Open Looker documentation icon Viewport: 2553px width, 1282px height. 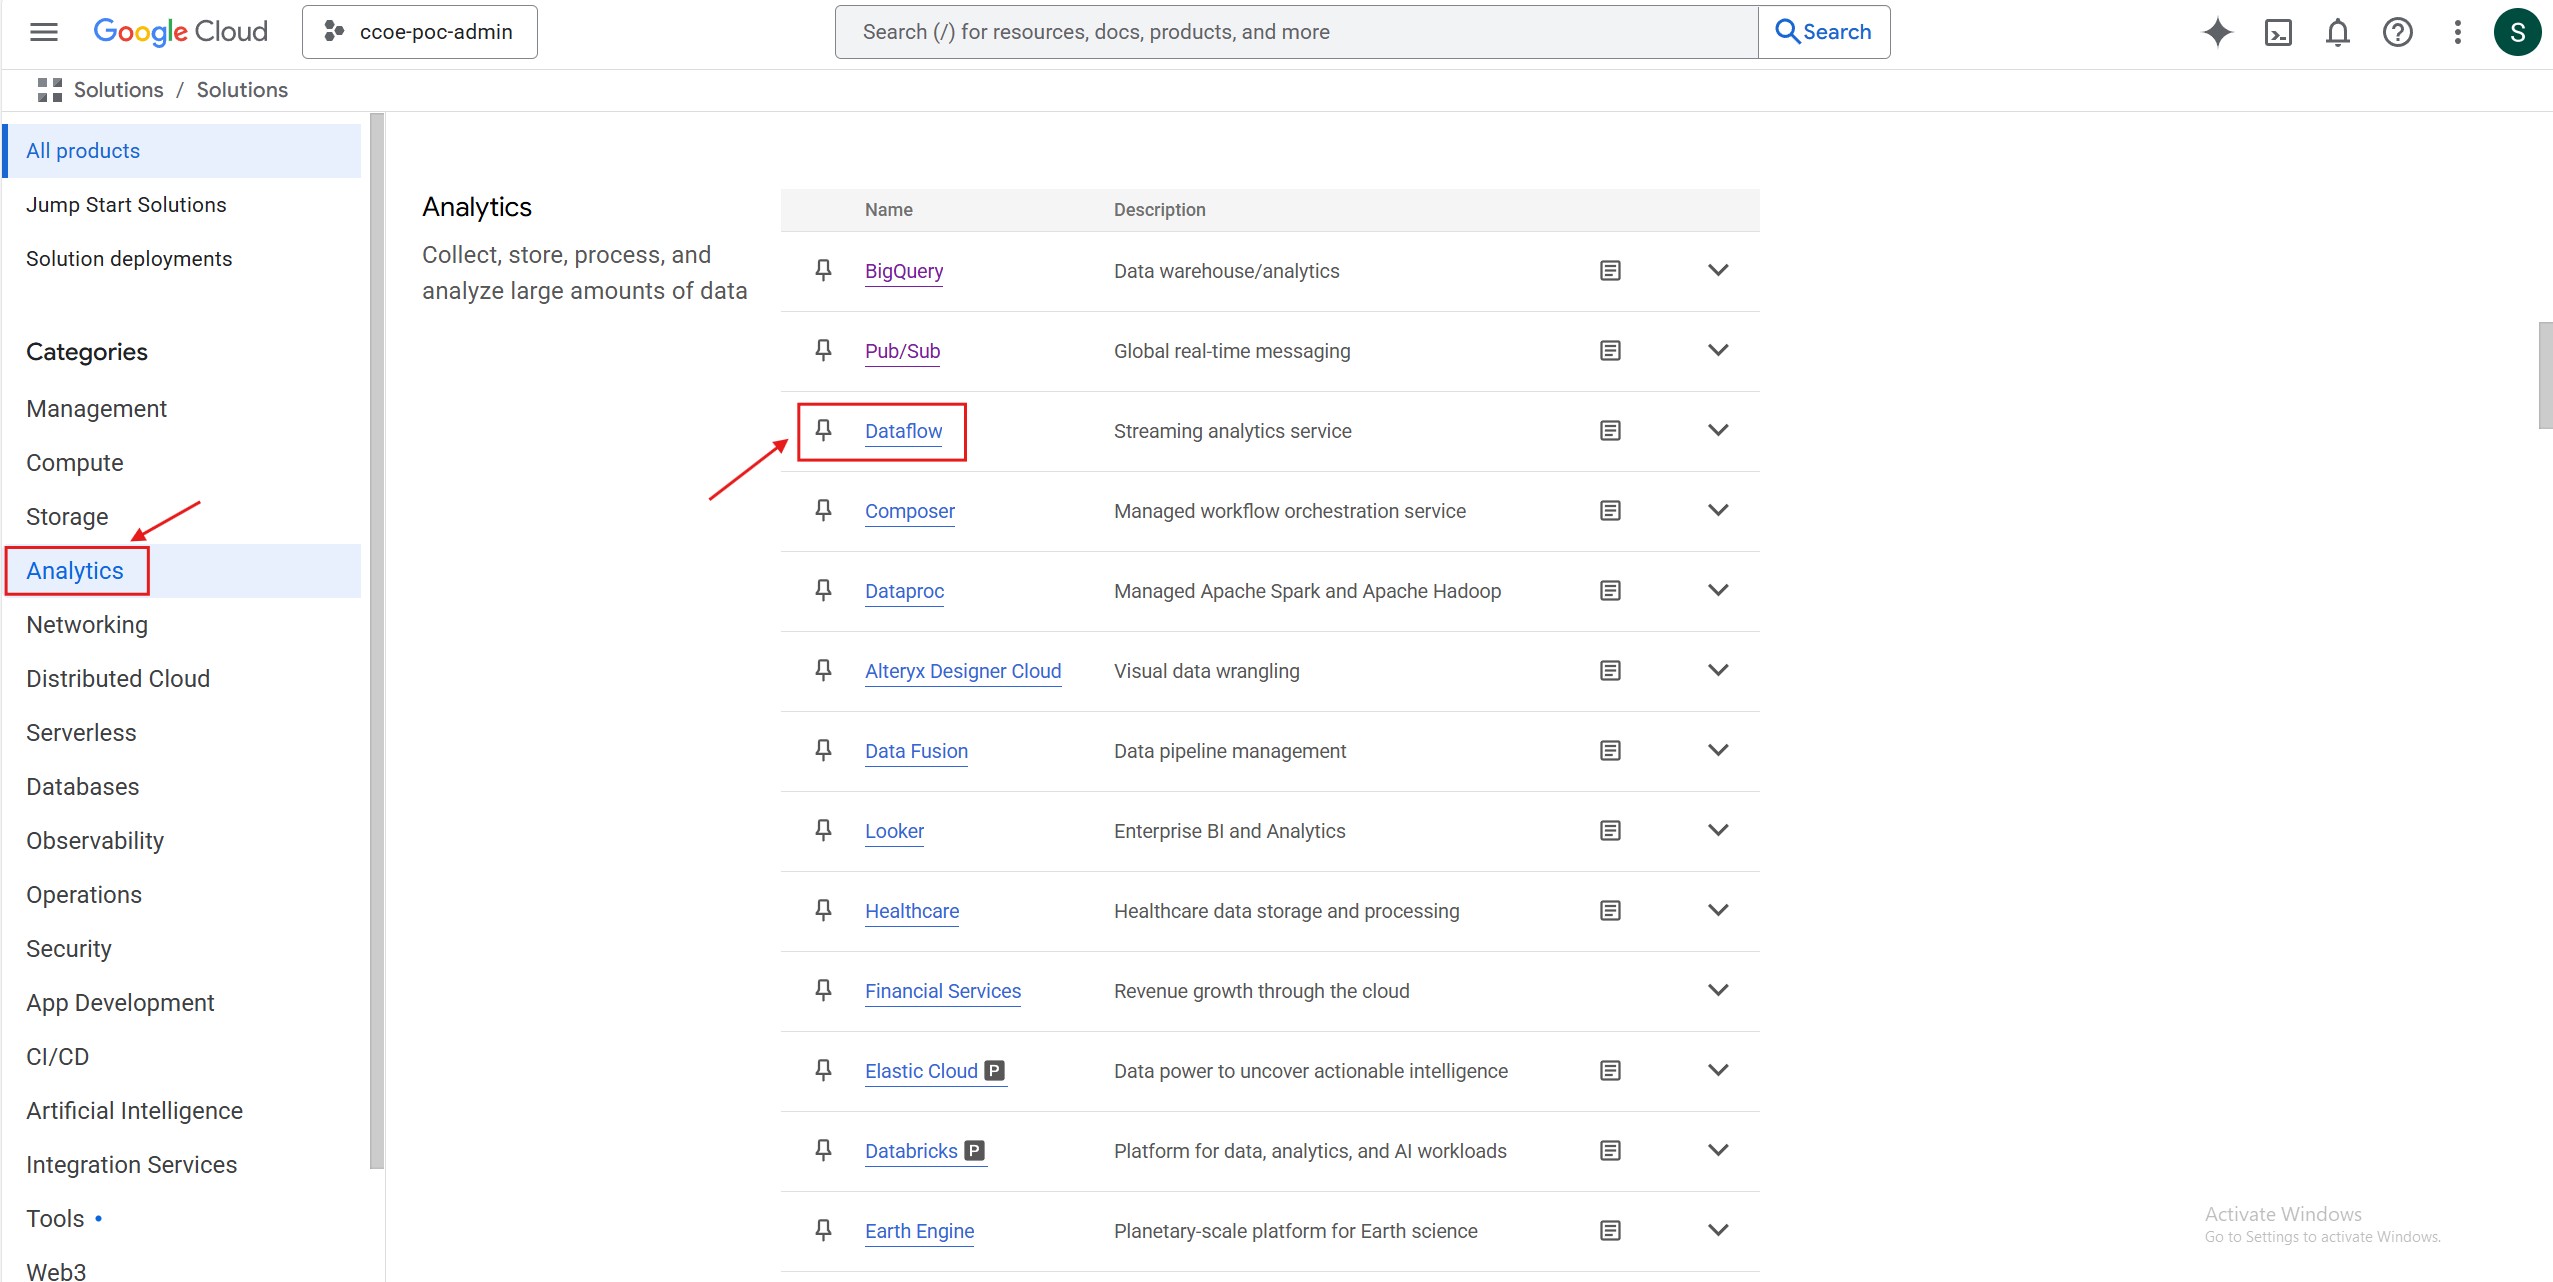(1610, 831)
